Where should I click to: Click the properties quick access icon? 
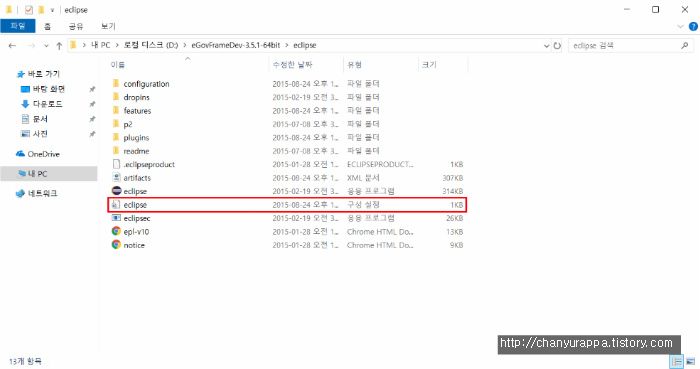29,9
